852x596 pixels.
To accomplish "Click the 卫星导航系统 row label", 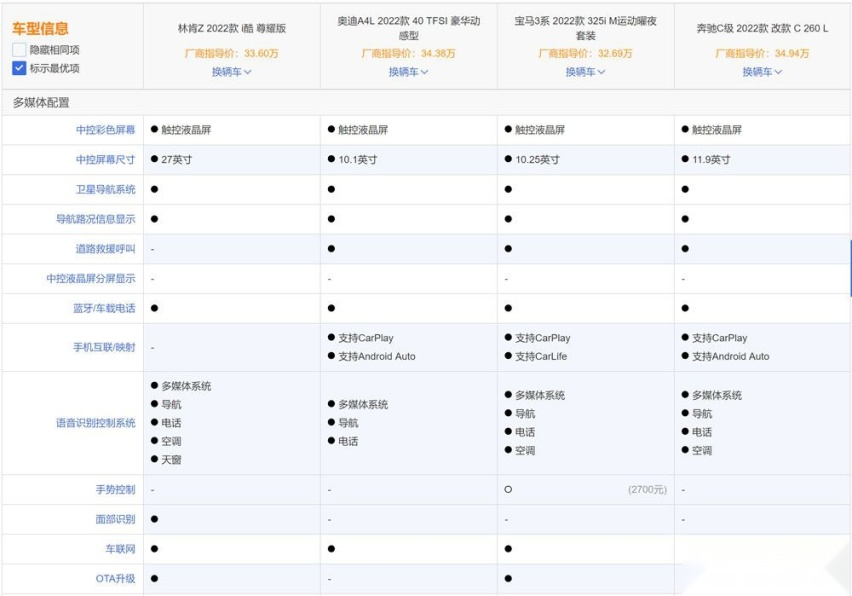I will tap(105, 190).
